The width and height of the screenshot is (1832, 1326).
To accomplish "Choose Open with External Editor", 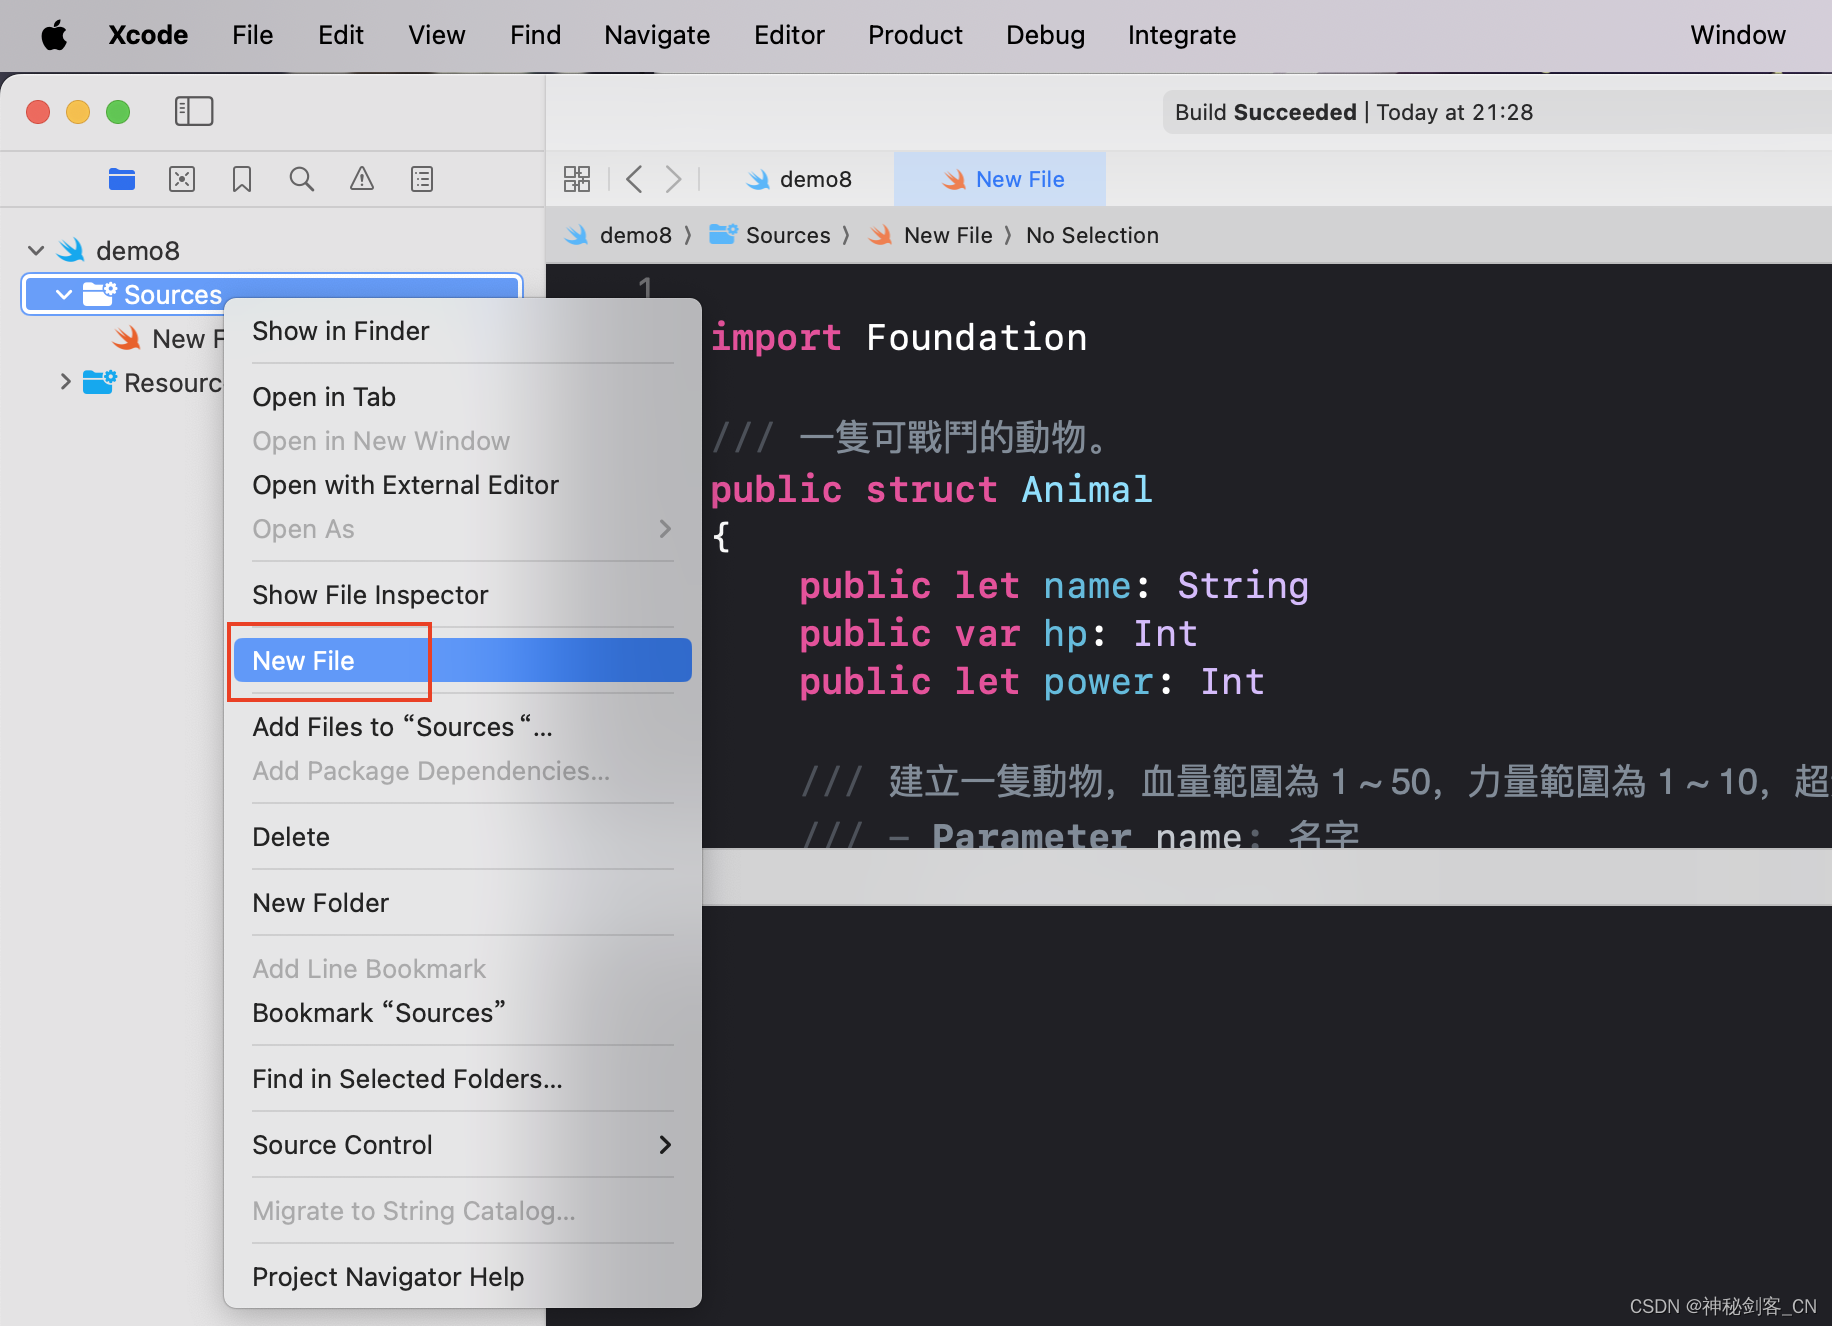I will 462,485.
